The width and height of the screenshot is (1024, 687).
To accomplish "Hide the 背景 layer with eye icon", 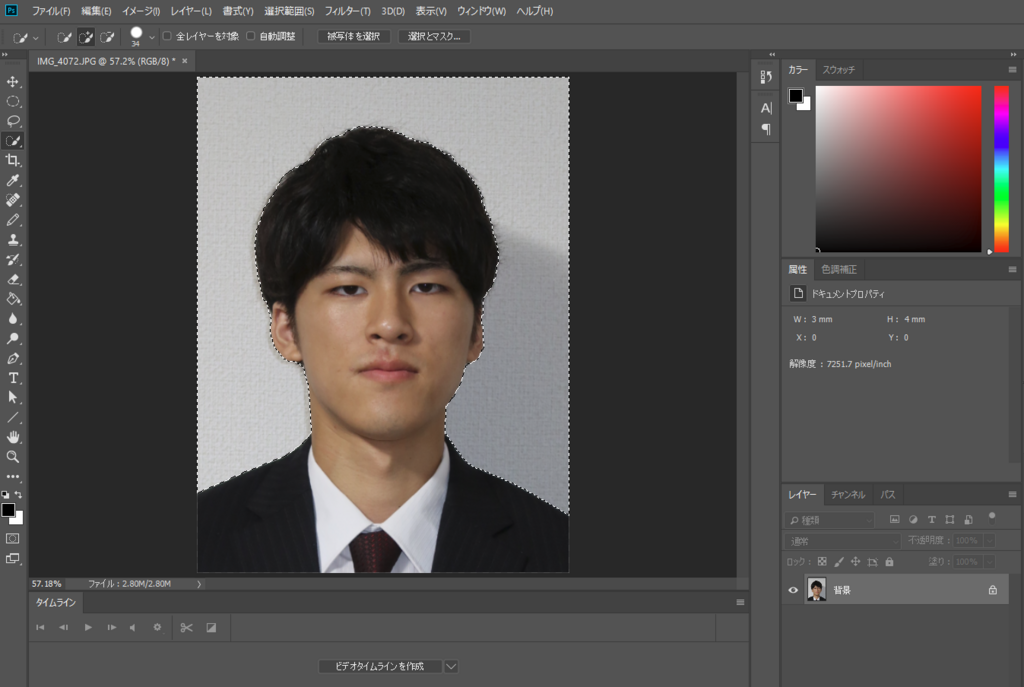I will 793,590.
